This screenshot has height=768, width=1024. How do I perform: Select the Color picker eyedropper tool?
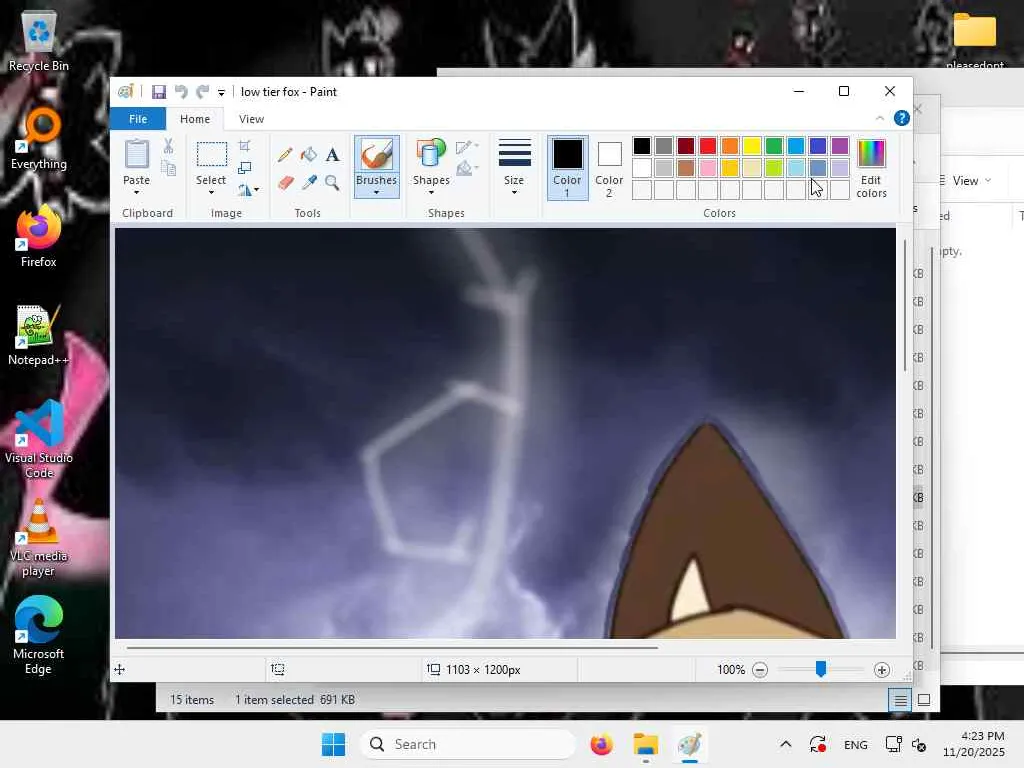[x=309, y=182]
